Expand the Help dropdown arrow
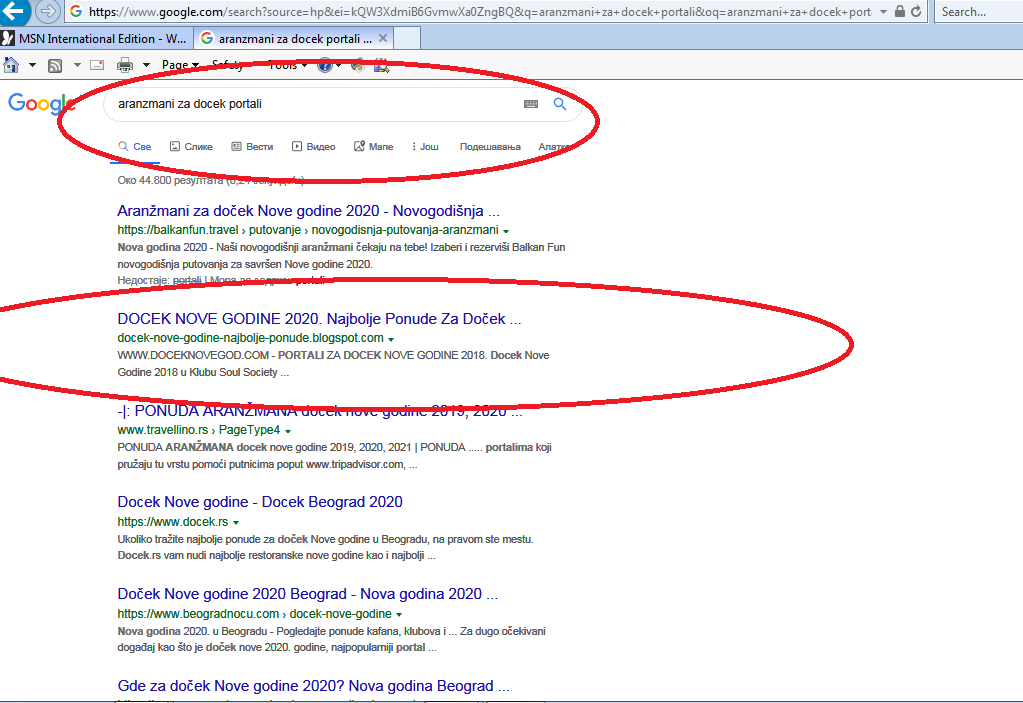 coord(339,65)
